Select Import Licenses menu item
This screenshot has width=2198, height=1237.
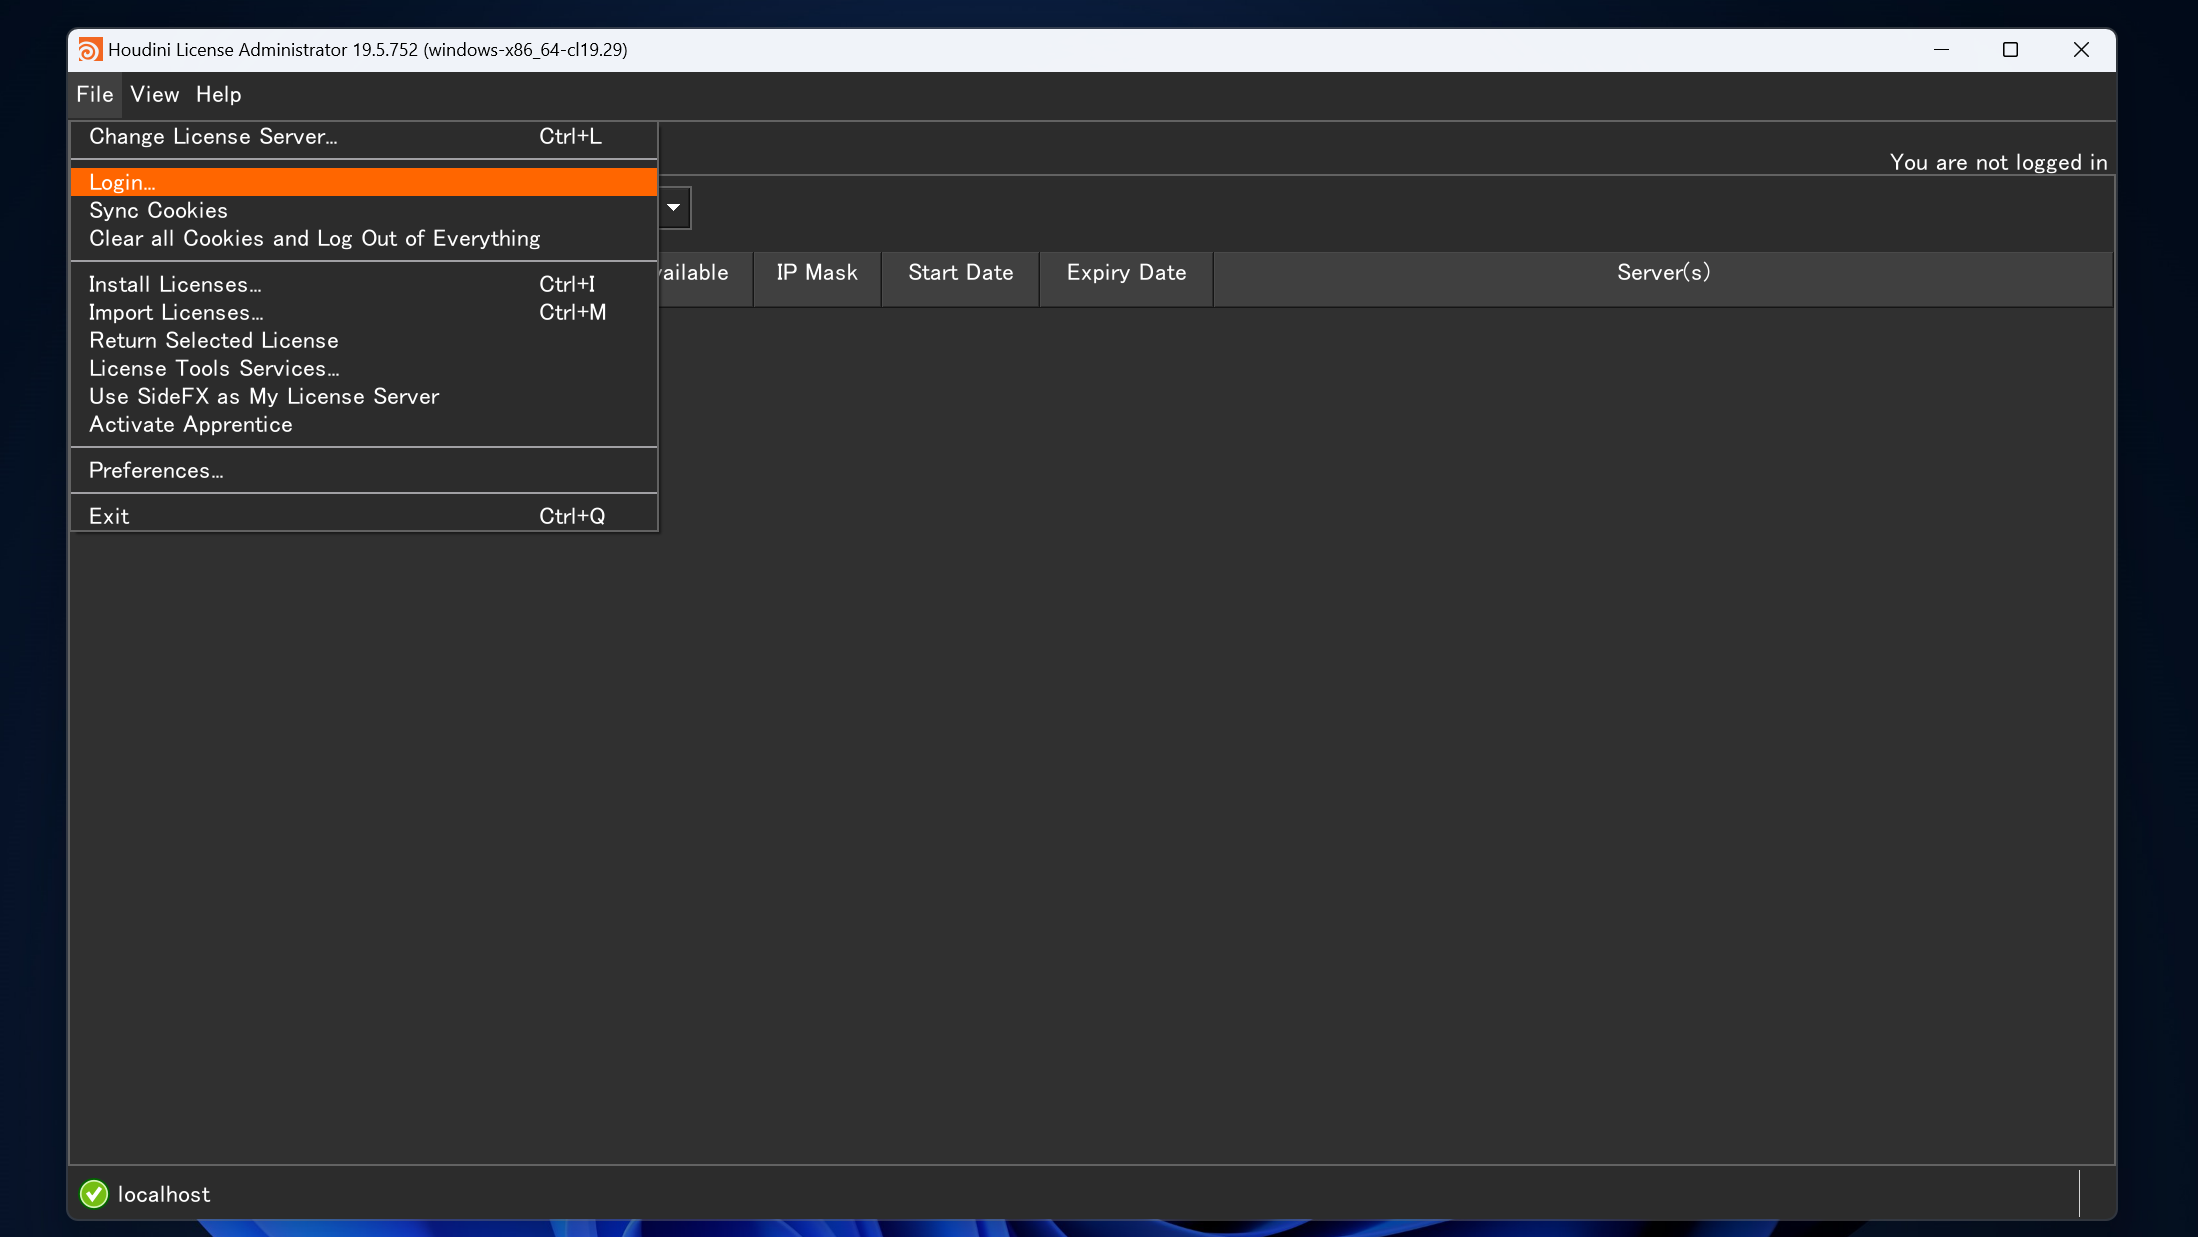(364, 312)
